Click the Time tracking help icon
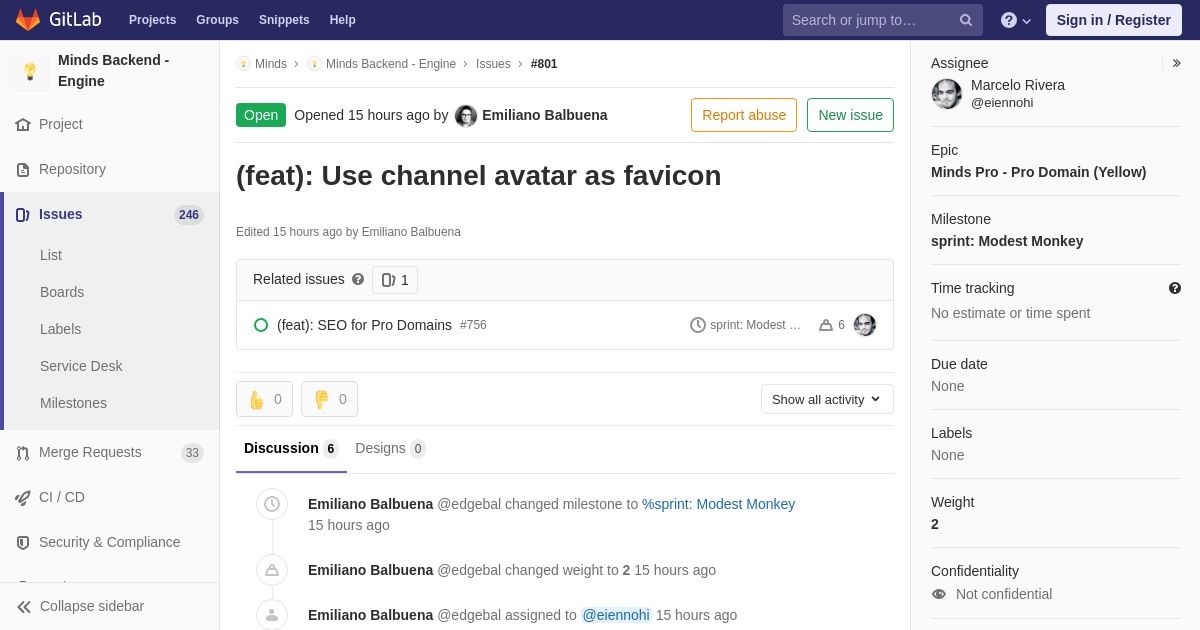The width and height of the screenshot is (1200, 630). coord(1175,288)
